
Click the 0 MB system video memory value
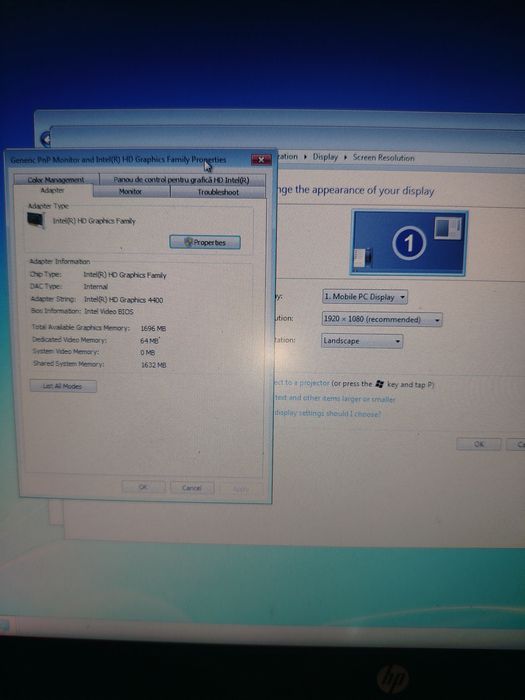(x=147, y=353)
